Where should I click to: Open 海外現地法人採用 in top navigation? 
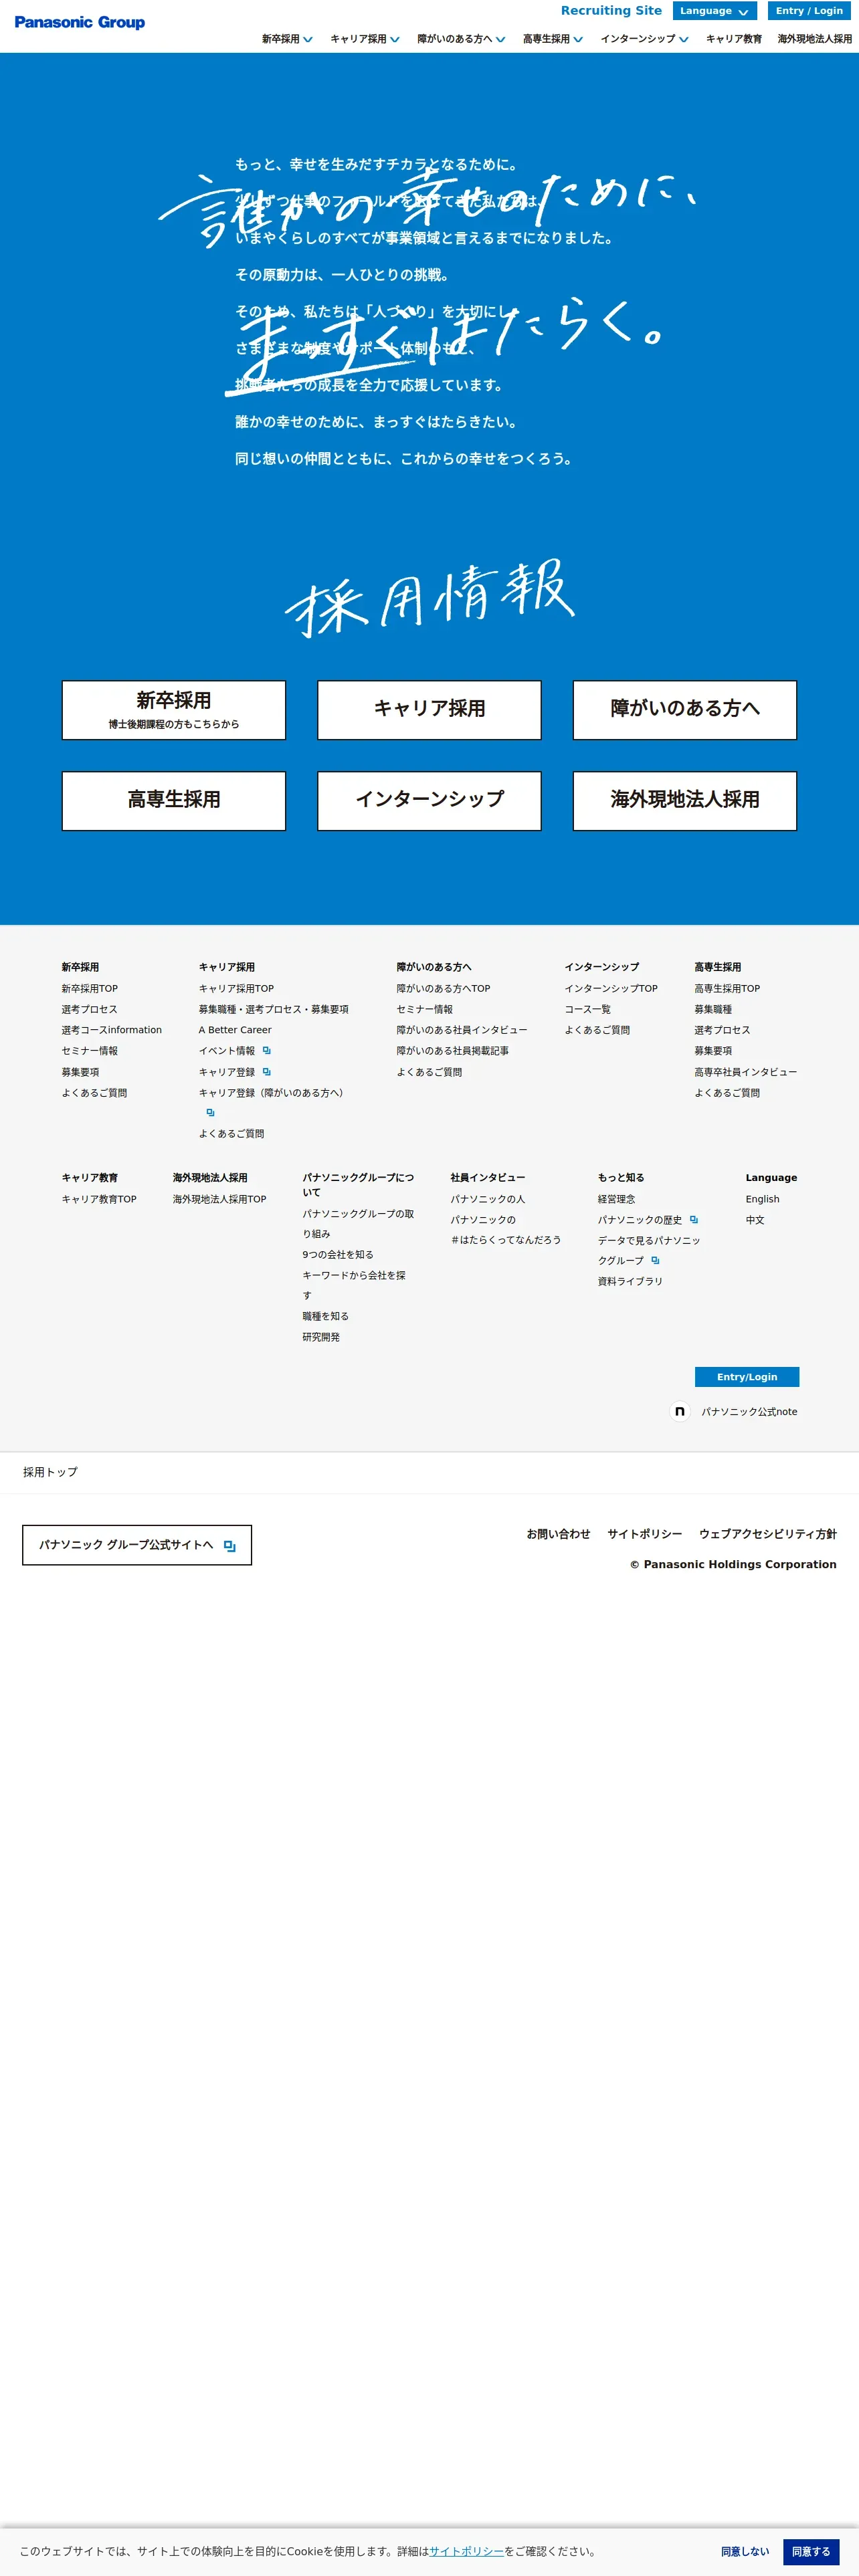pyautogui.click(x=815, y=39)
